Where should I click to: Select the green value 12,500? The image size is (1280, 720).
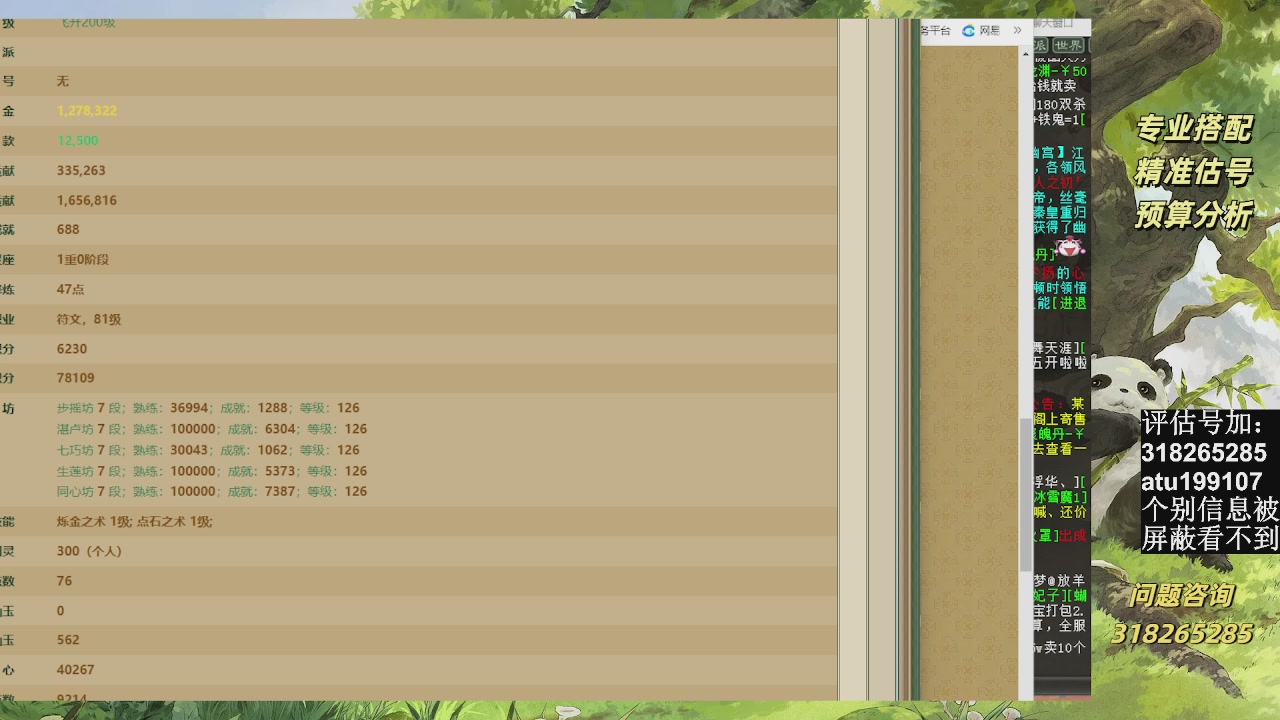(77, 141)
